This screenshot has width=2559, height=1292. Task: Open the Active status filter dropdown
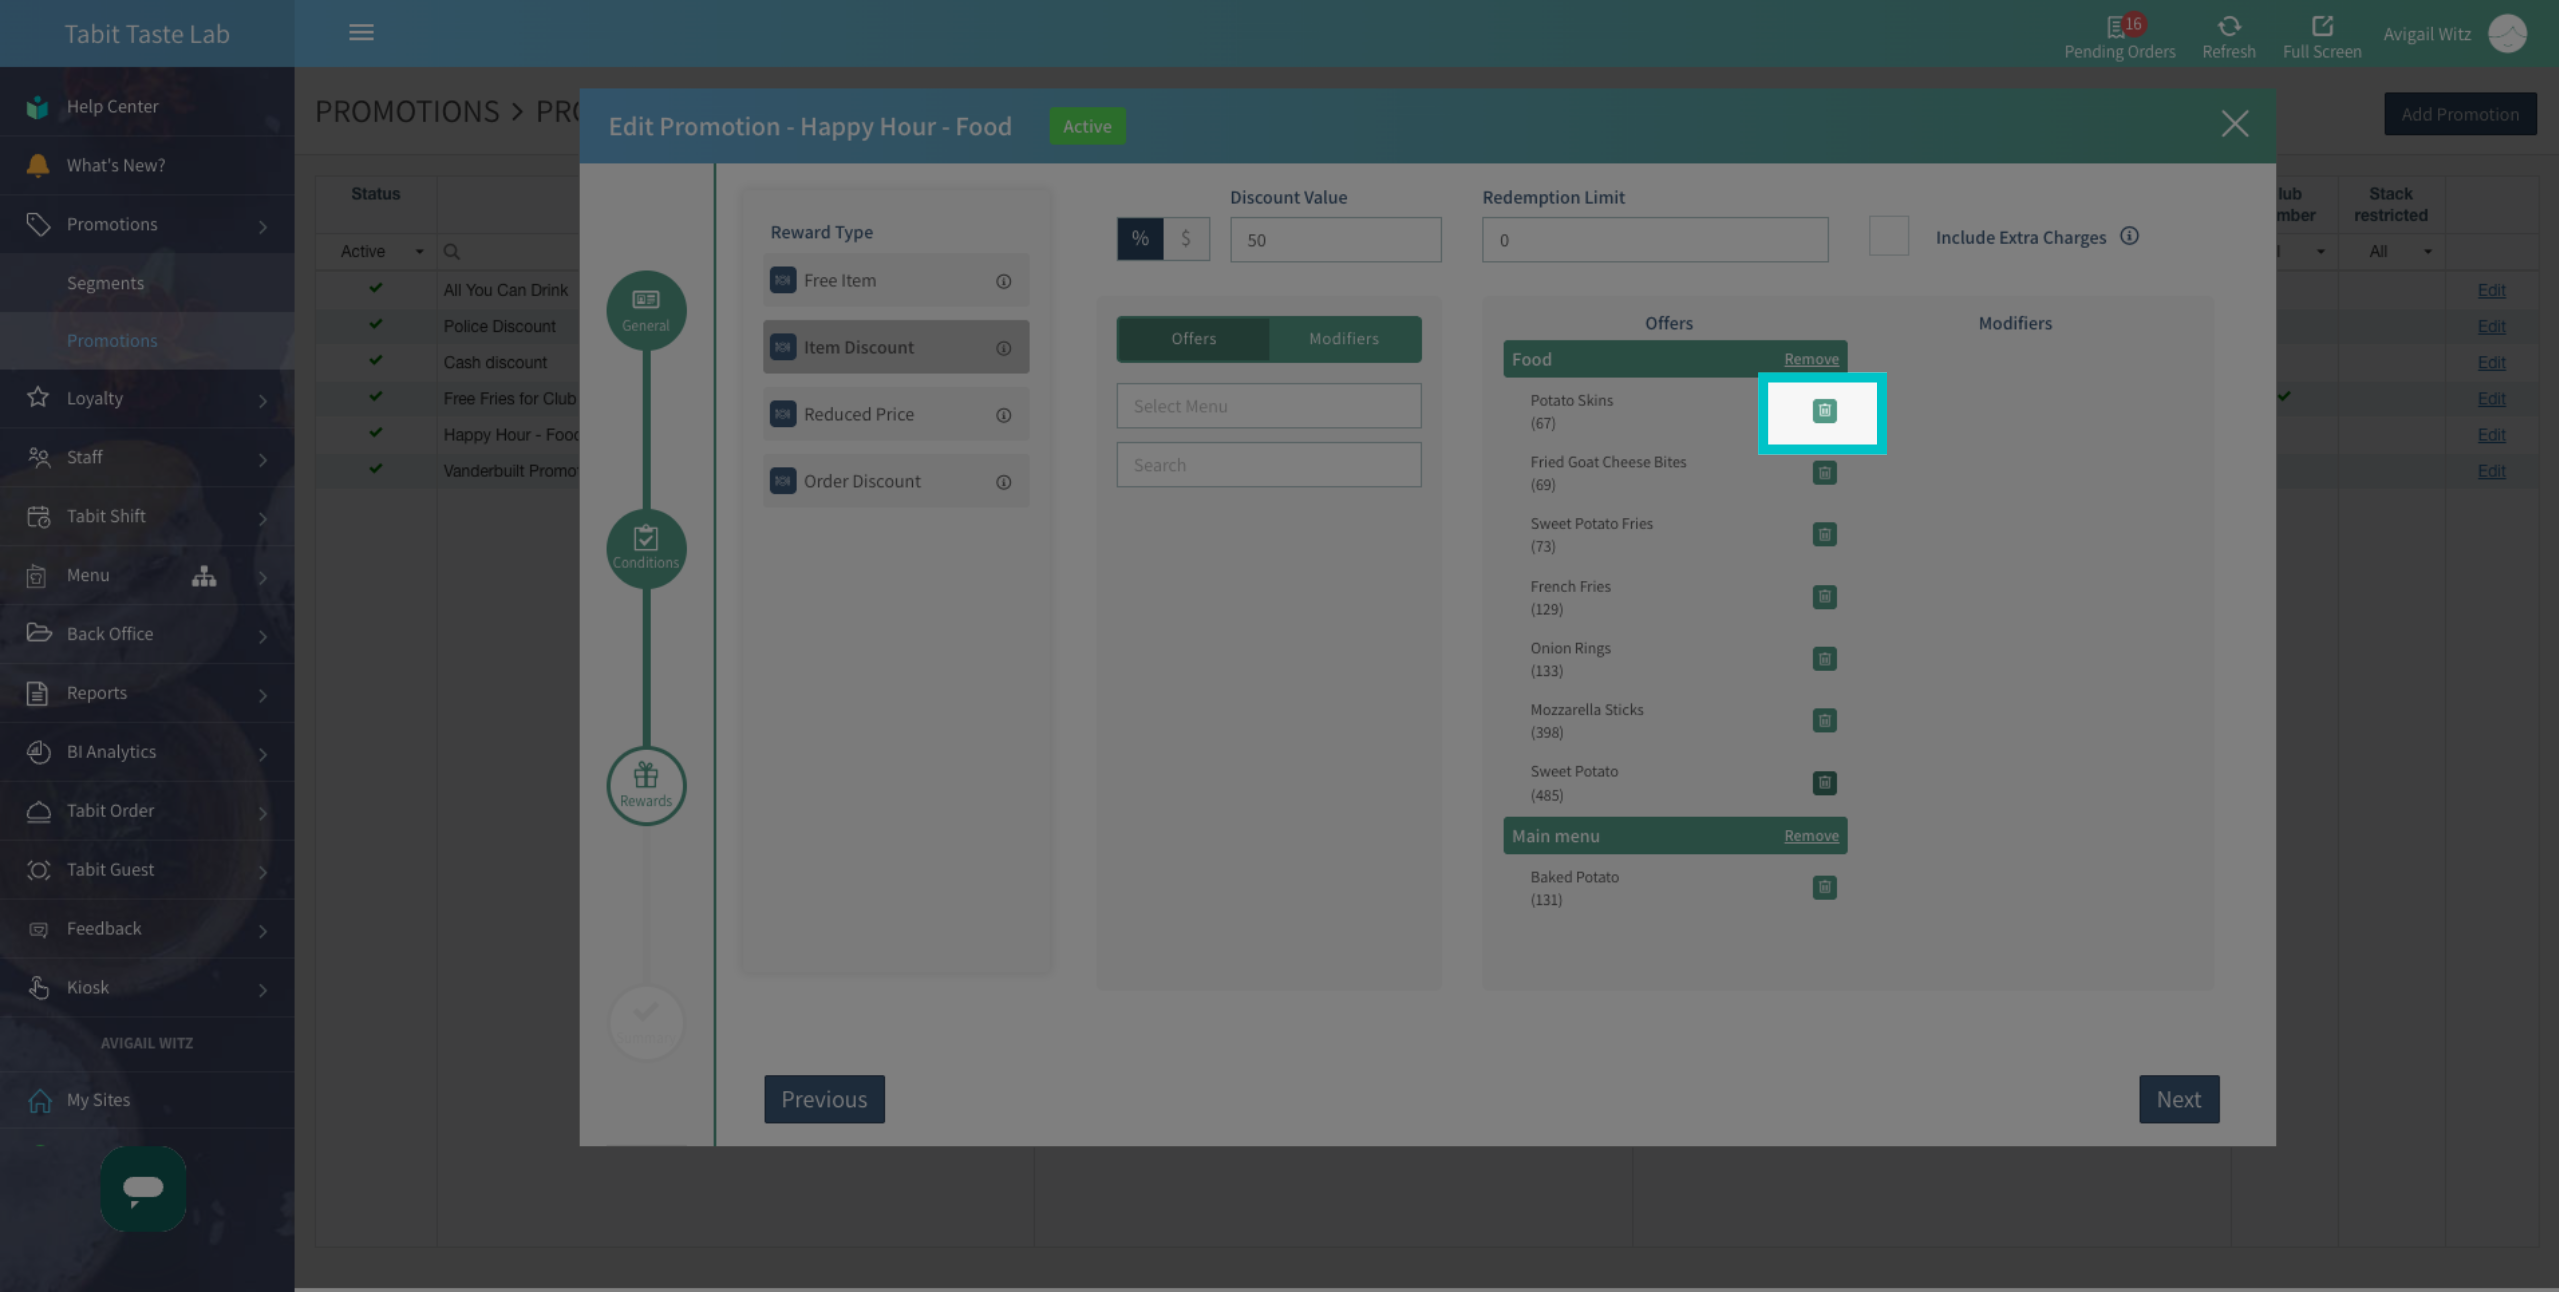380,251
